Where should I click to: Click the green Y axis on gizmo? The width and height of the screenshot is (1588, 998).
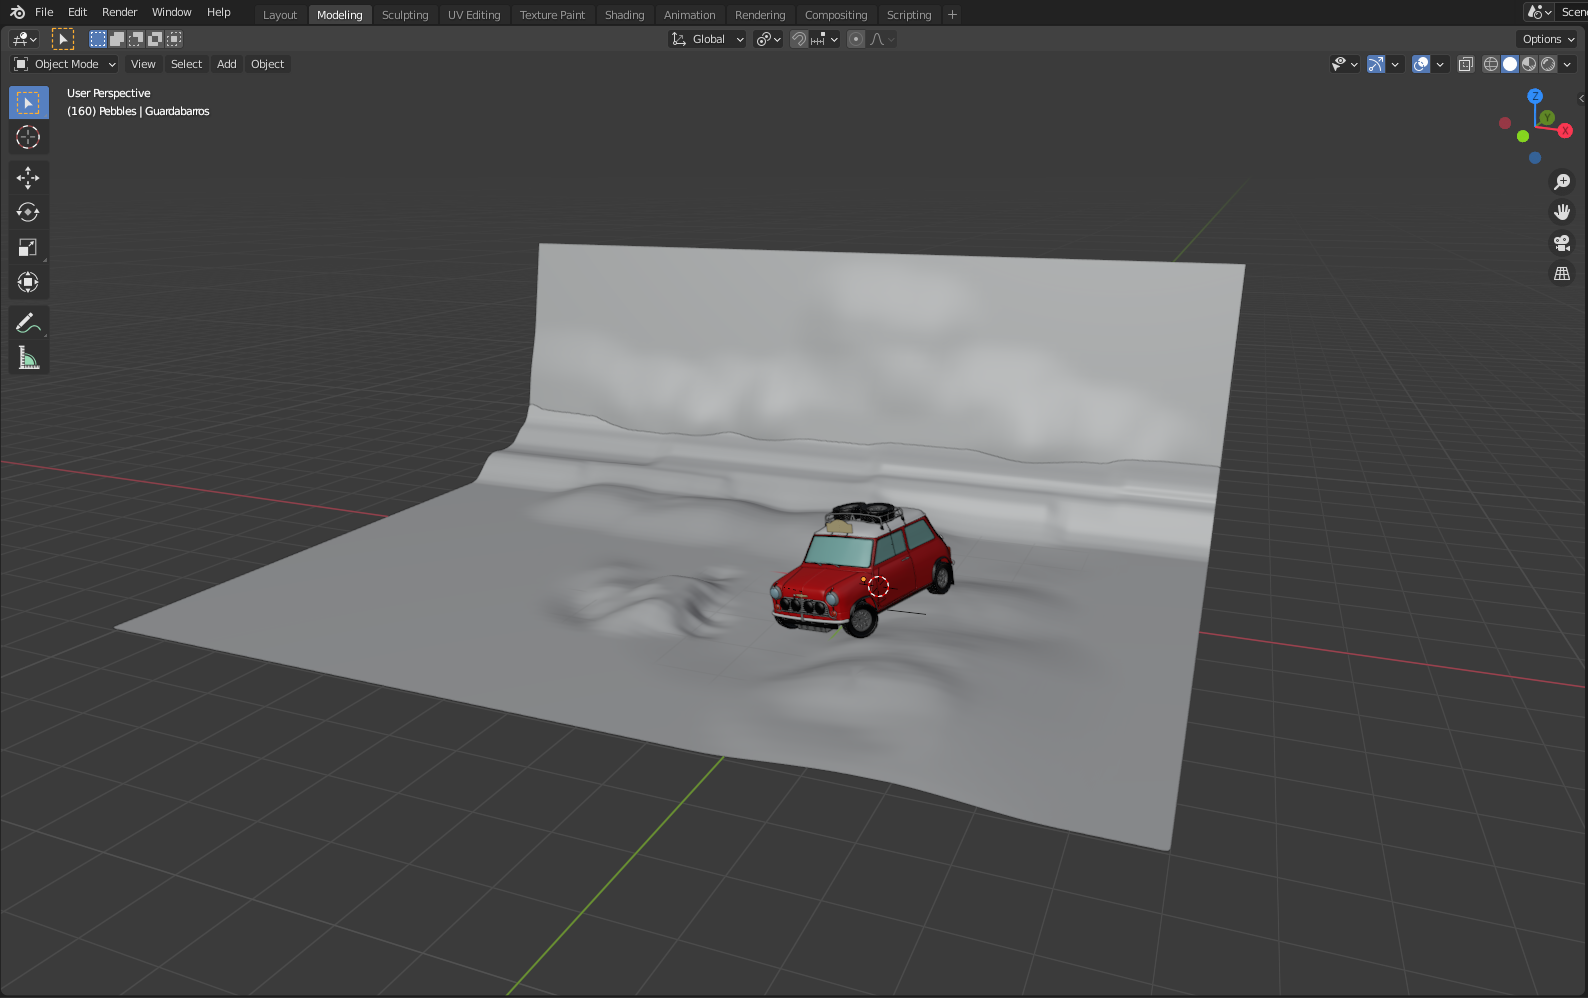pos(1547,118)
